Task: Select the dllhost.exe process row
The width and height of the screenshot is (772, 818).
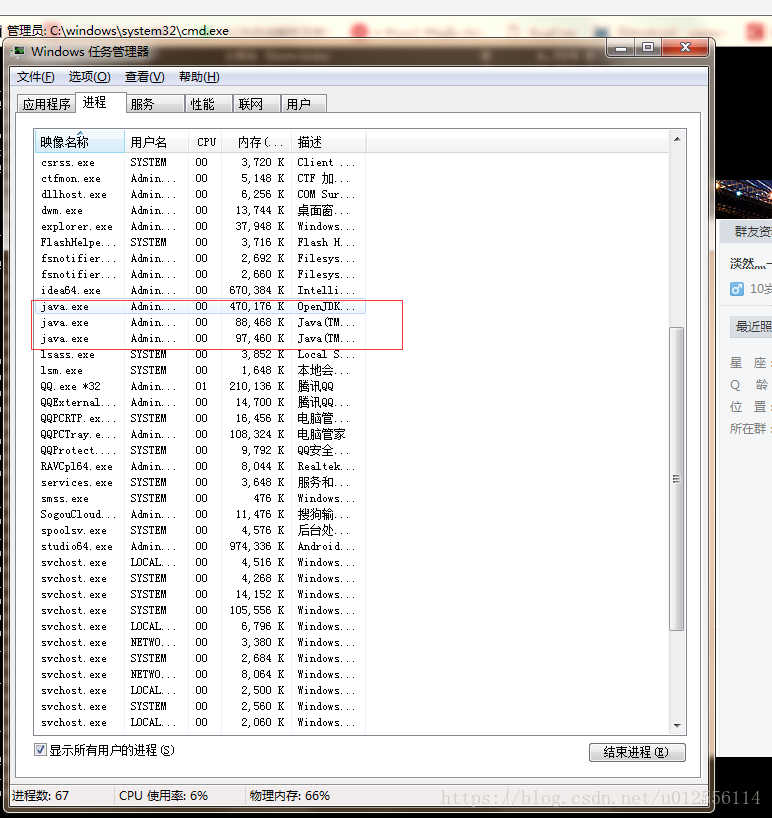Action: [200, 195]
